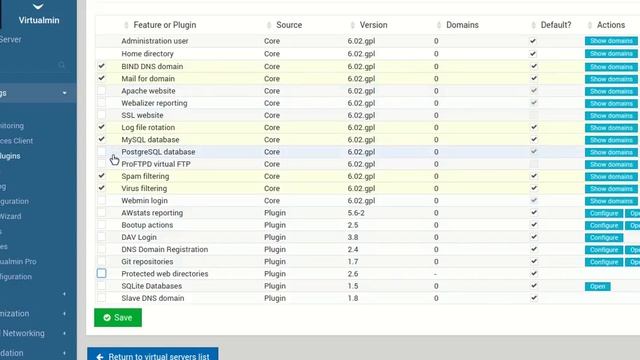Viewport: 640px width, 360px height.
Task: Uncheck MySQL database feature checkbox
Action: point(101,140)
